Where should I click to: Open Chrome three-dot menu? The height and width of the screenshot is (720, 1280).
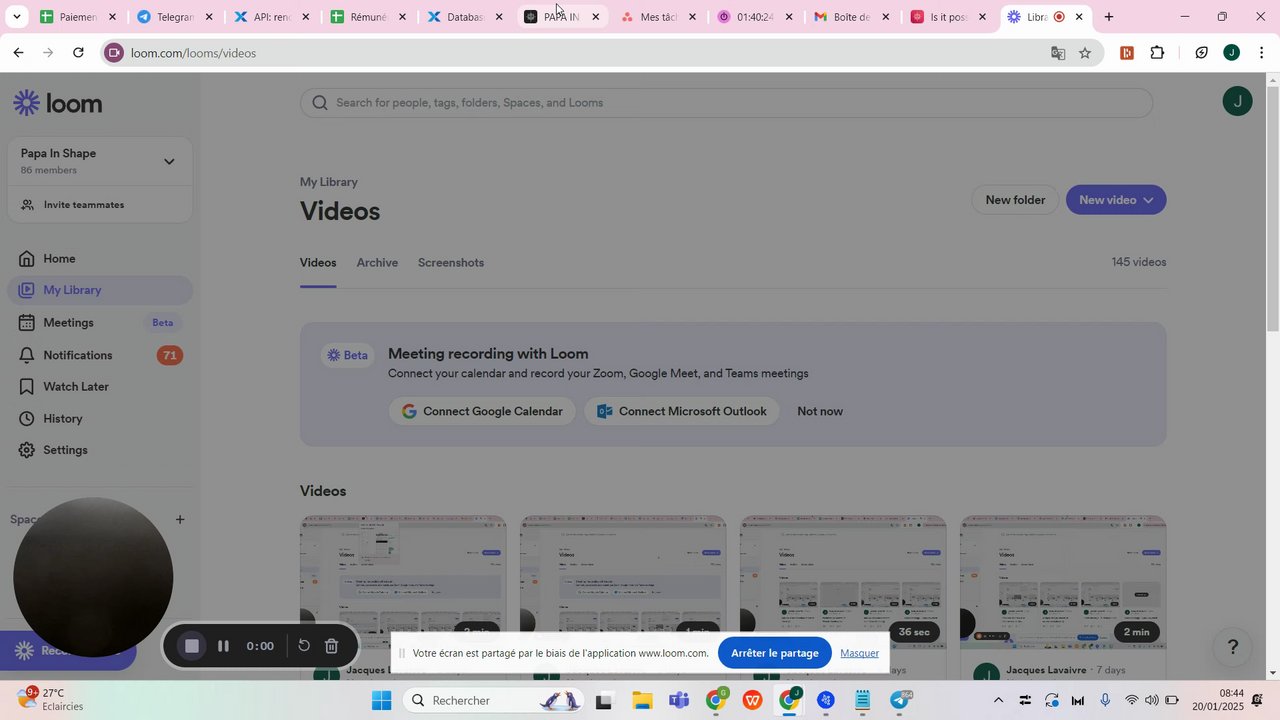(1262, 53)
